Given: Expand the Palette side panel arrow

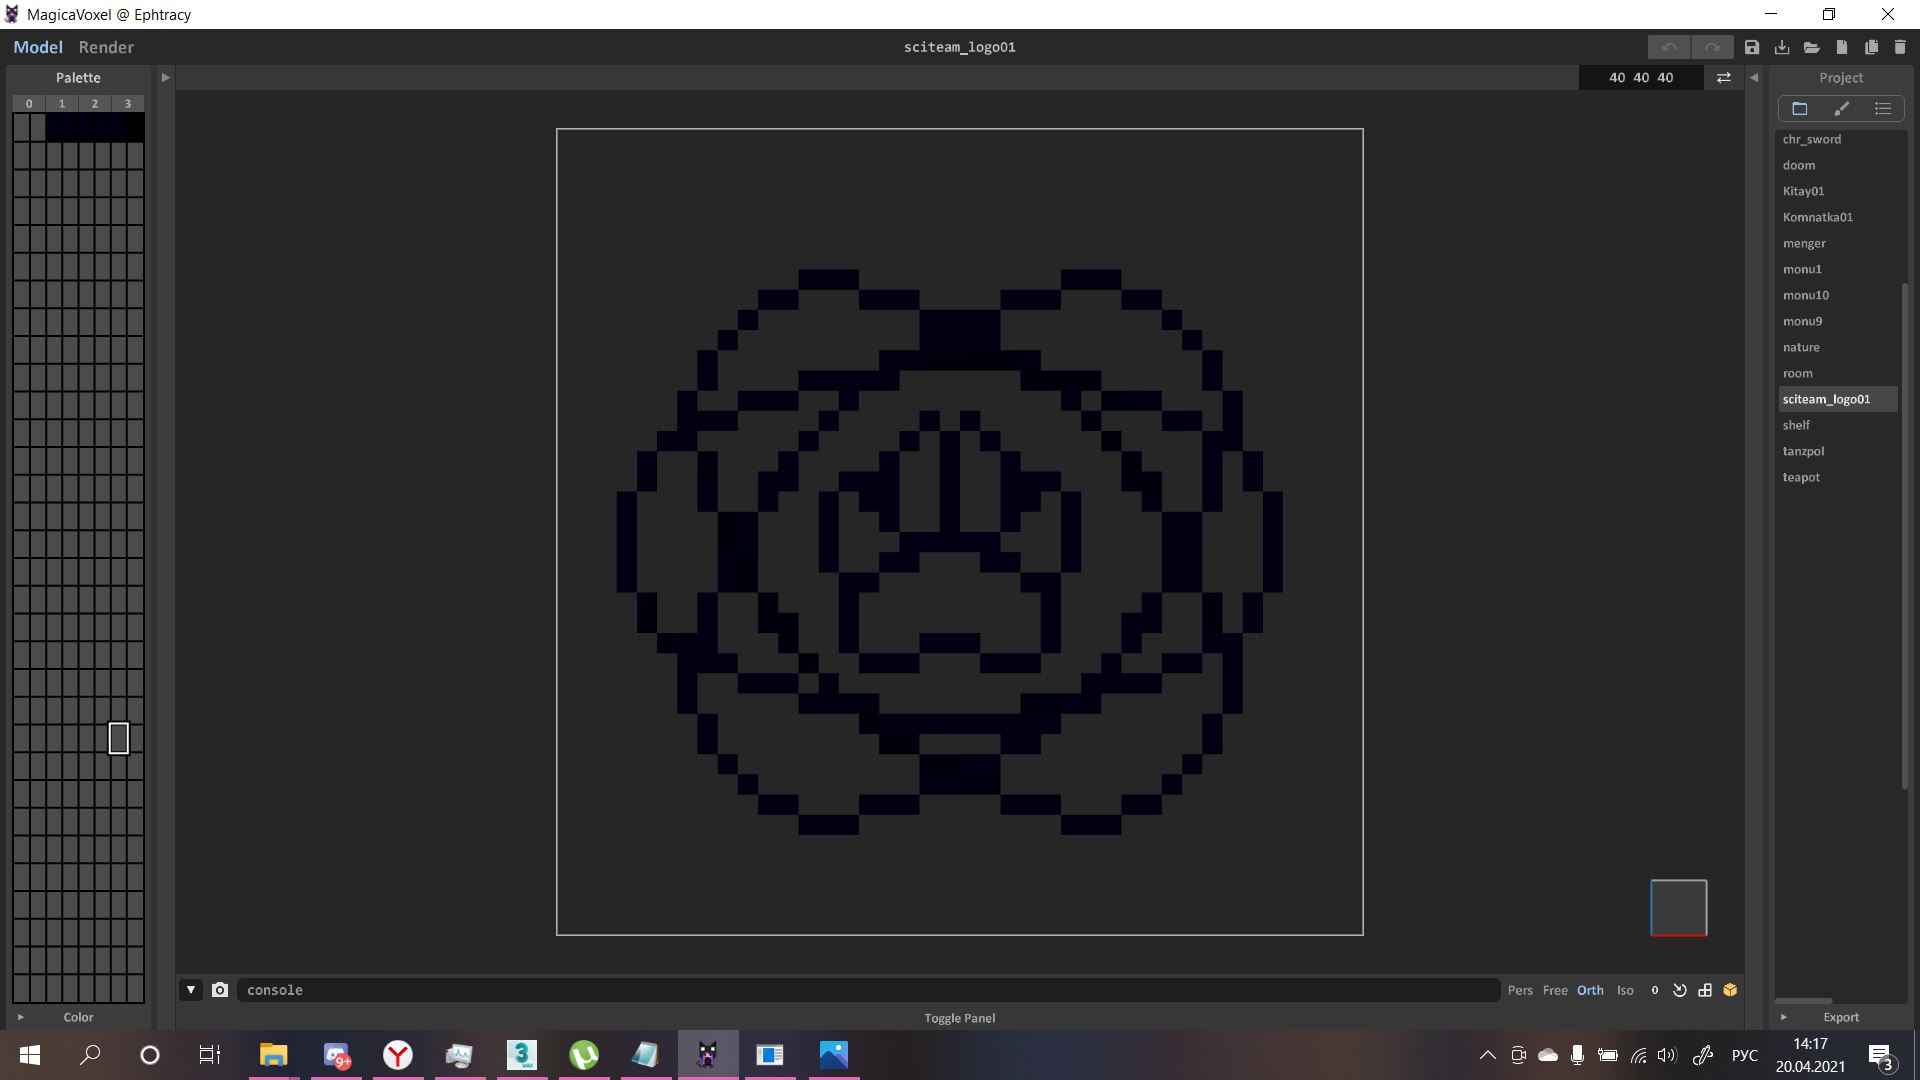Looking at the screenshot, I should point(165,78).
